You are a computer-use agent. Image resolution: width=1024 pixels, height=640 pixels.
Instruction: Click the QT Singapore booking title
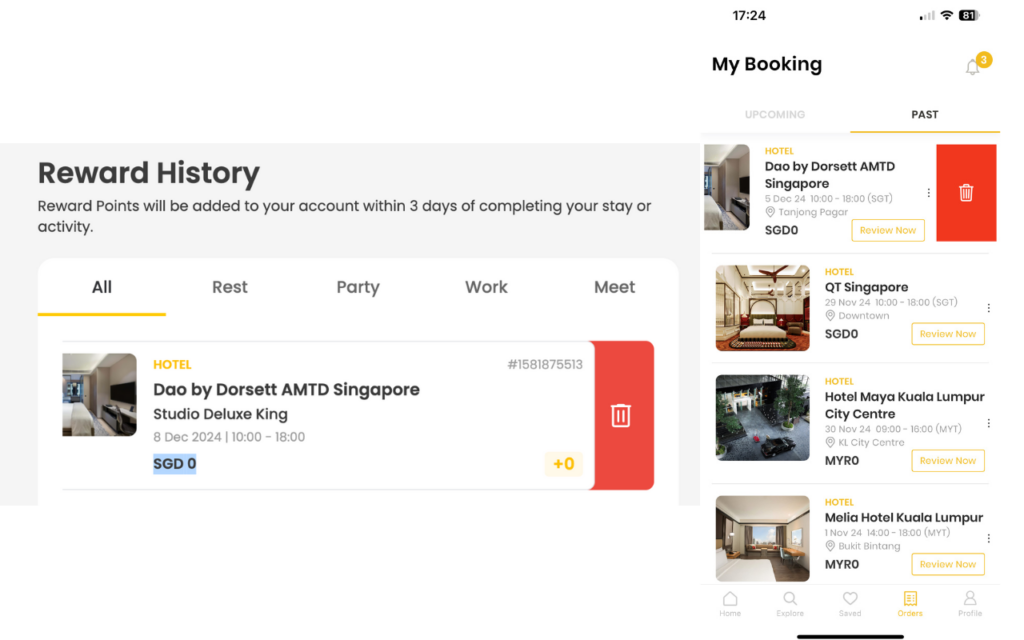866,287
